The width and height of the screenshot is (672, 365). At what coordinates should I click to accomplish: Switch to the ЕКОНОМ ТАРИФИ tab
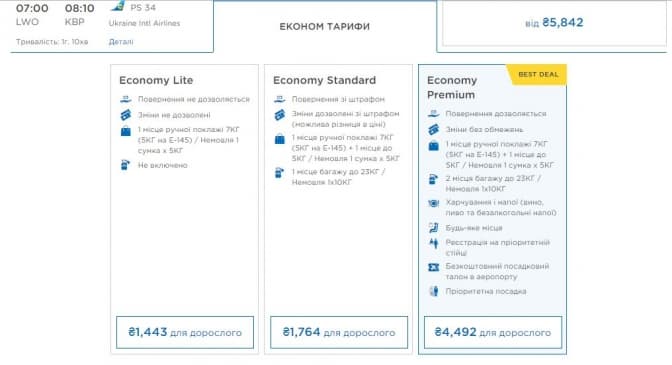tap(324, 27)
